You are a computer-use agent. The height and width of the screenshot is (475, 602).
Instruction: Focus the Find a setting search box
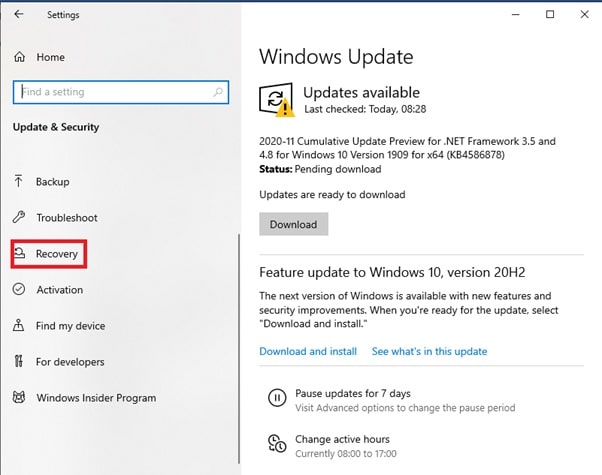(x=121, y=92)
